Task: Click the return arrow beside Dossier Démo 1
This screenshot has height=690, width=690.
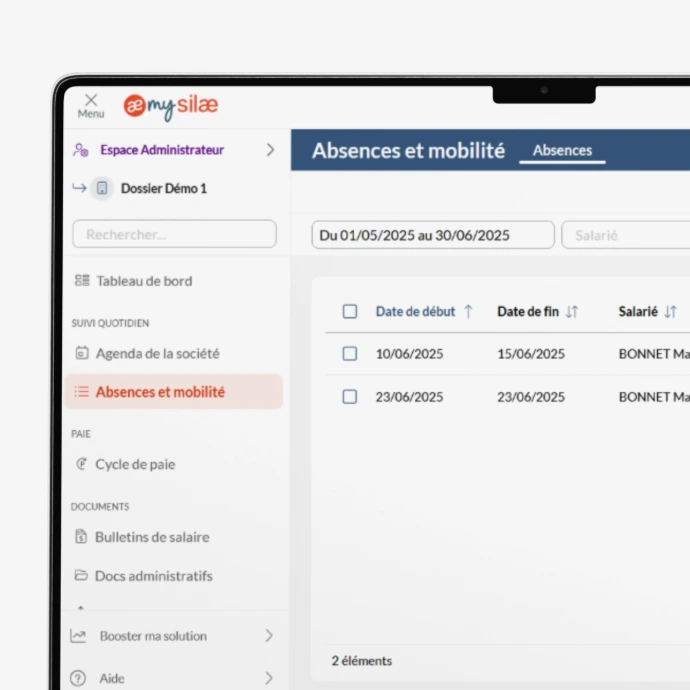Action: click(x=79, y=188)
